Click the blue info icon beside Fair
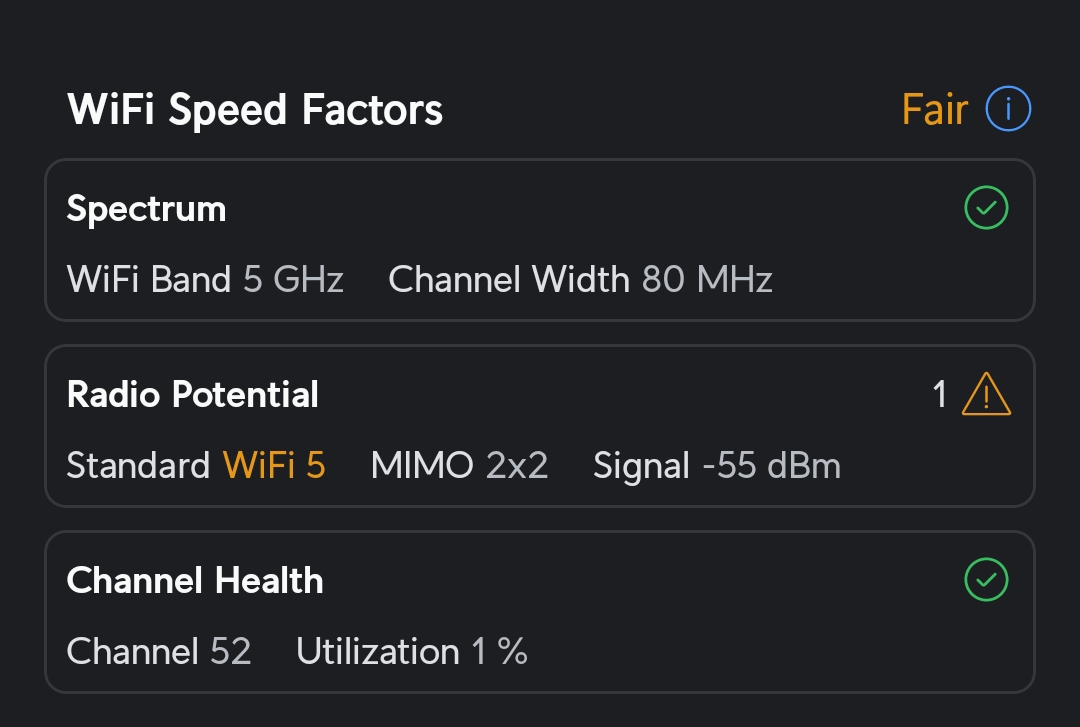The width and height of the screenshot is (1080, 727). pos(1007,109)
